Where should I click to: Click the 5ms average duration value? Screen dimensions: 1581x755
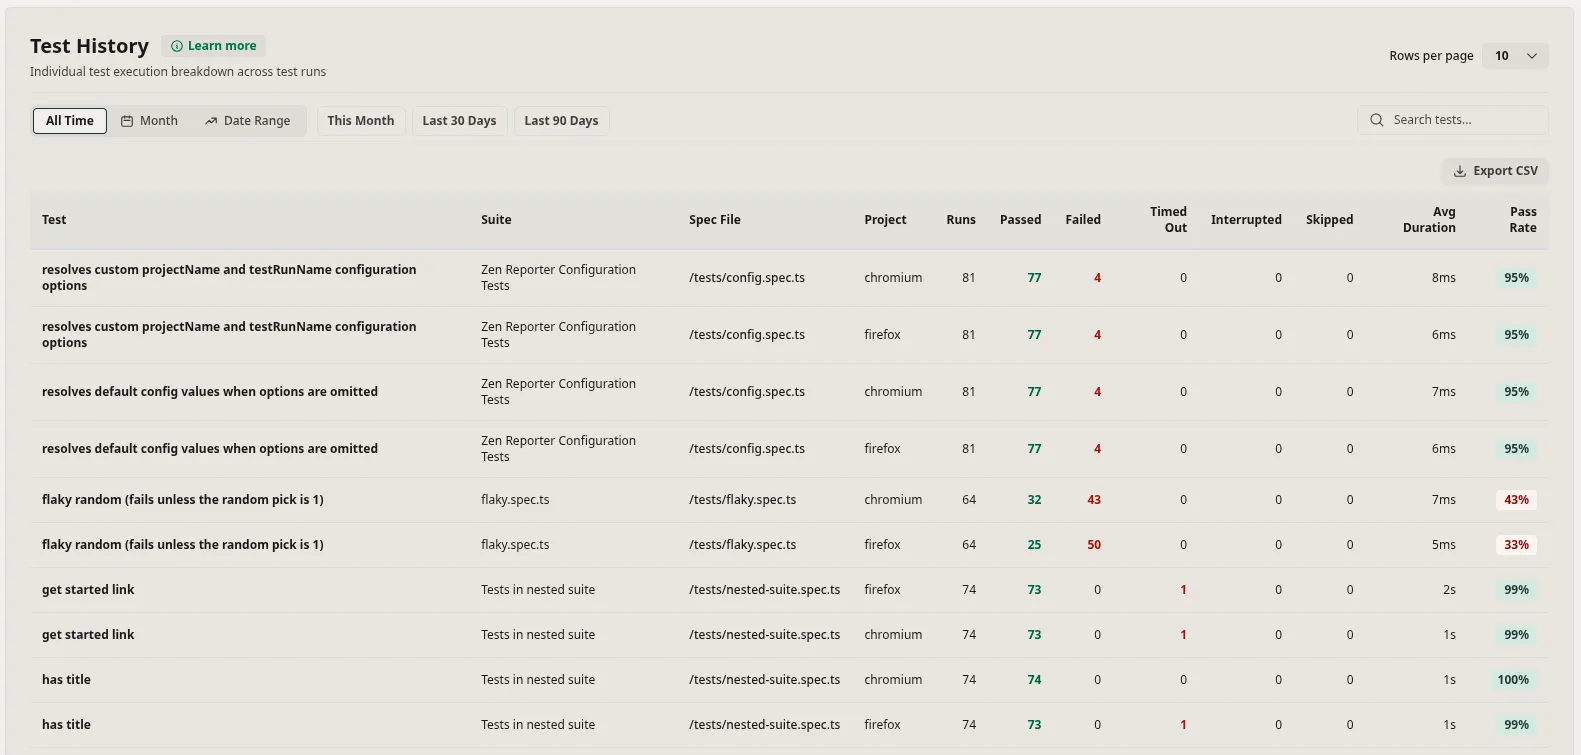(x=1444, y=545)
